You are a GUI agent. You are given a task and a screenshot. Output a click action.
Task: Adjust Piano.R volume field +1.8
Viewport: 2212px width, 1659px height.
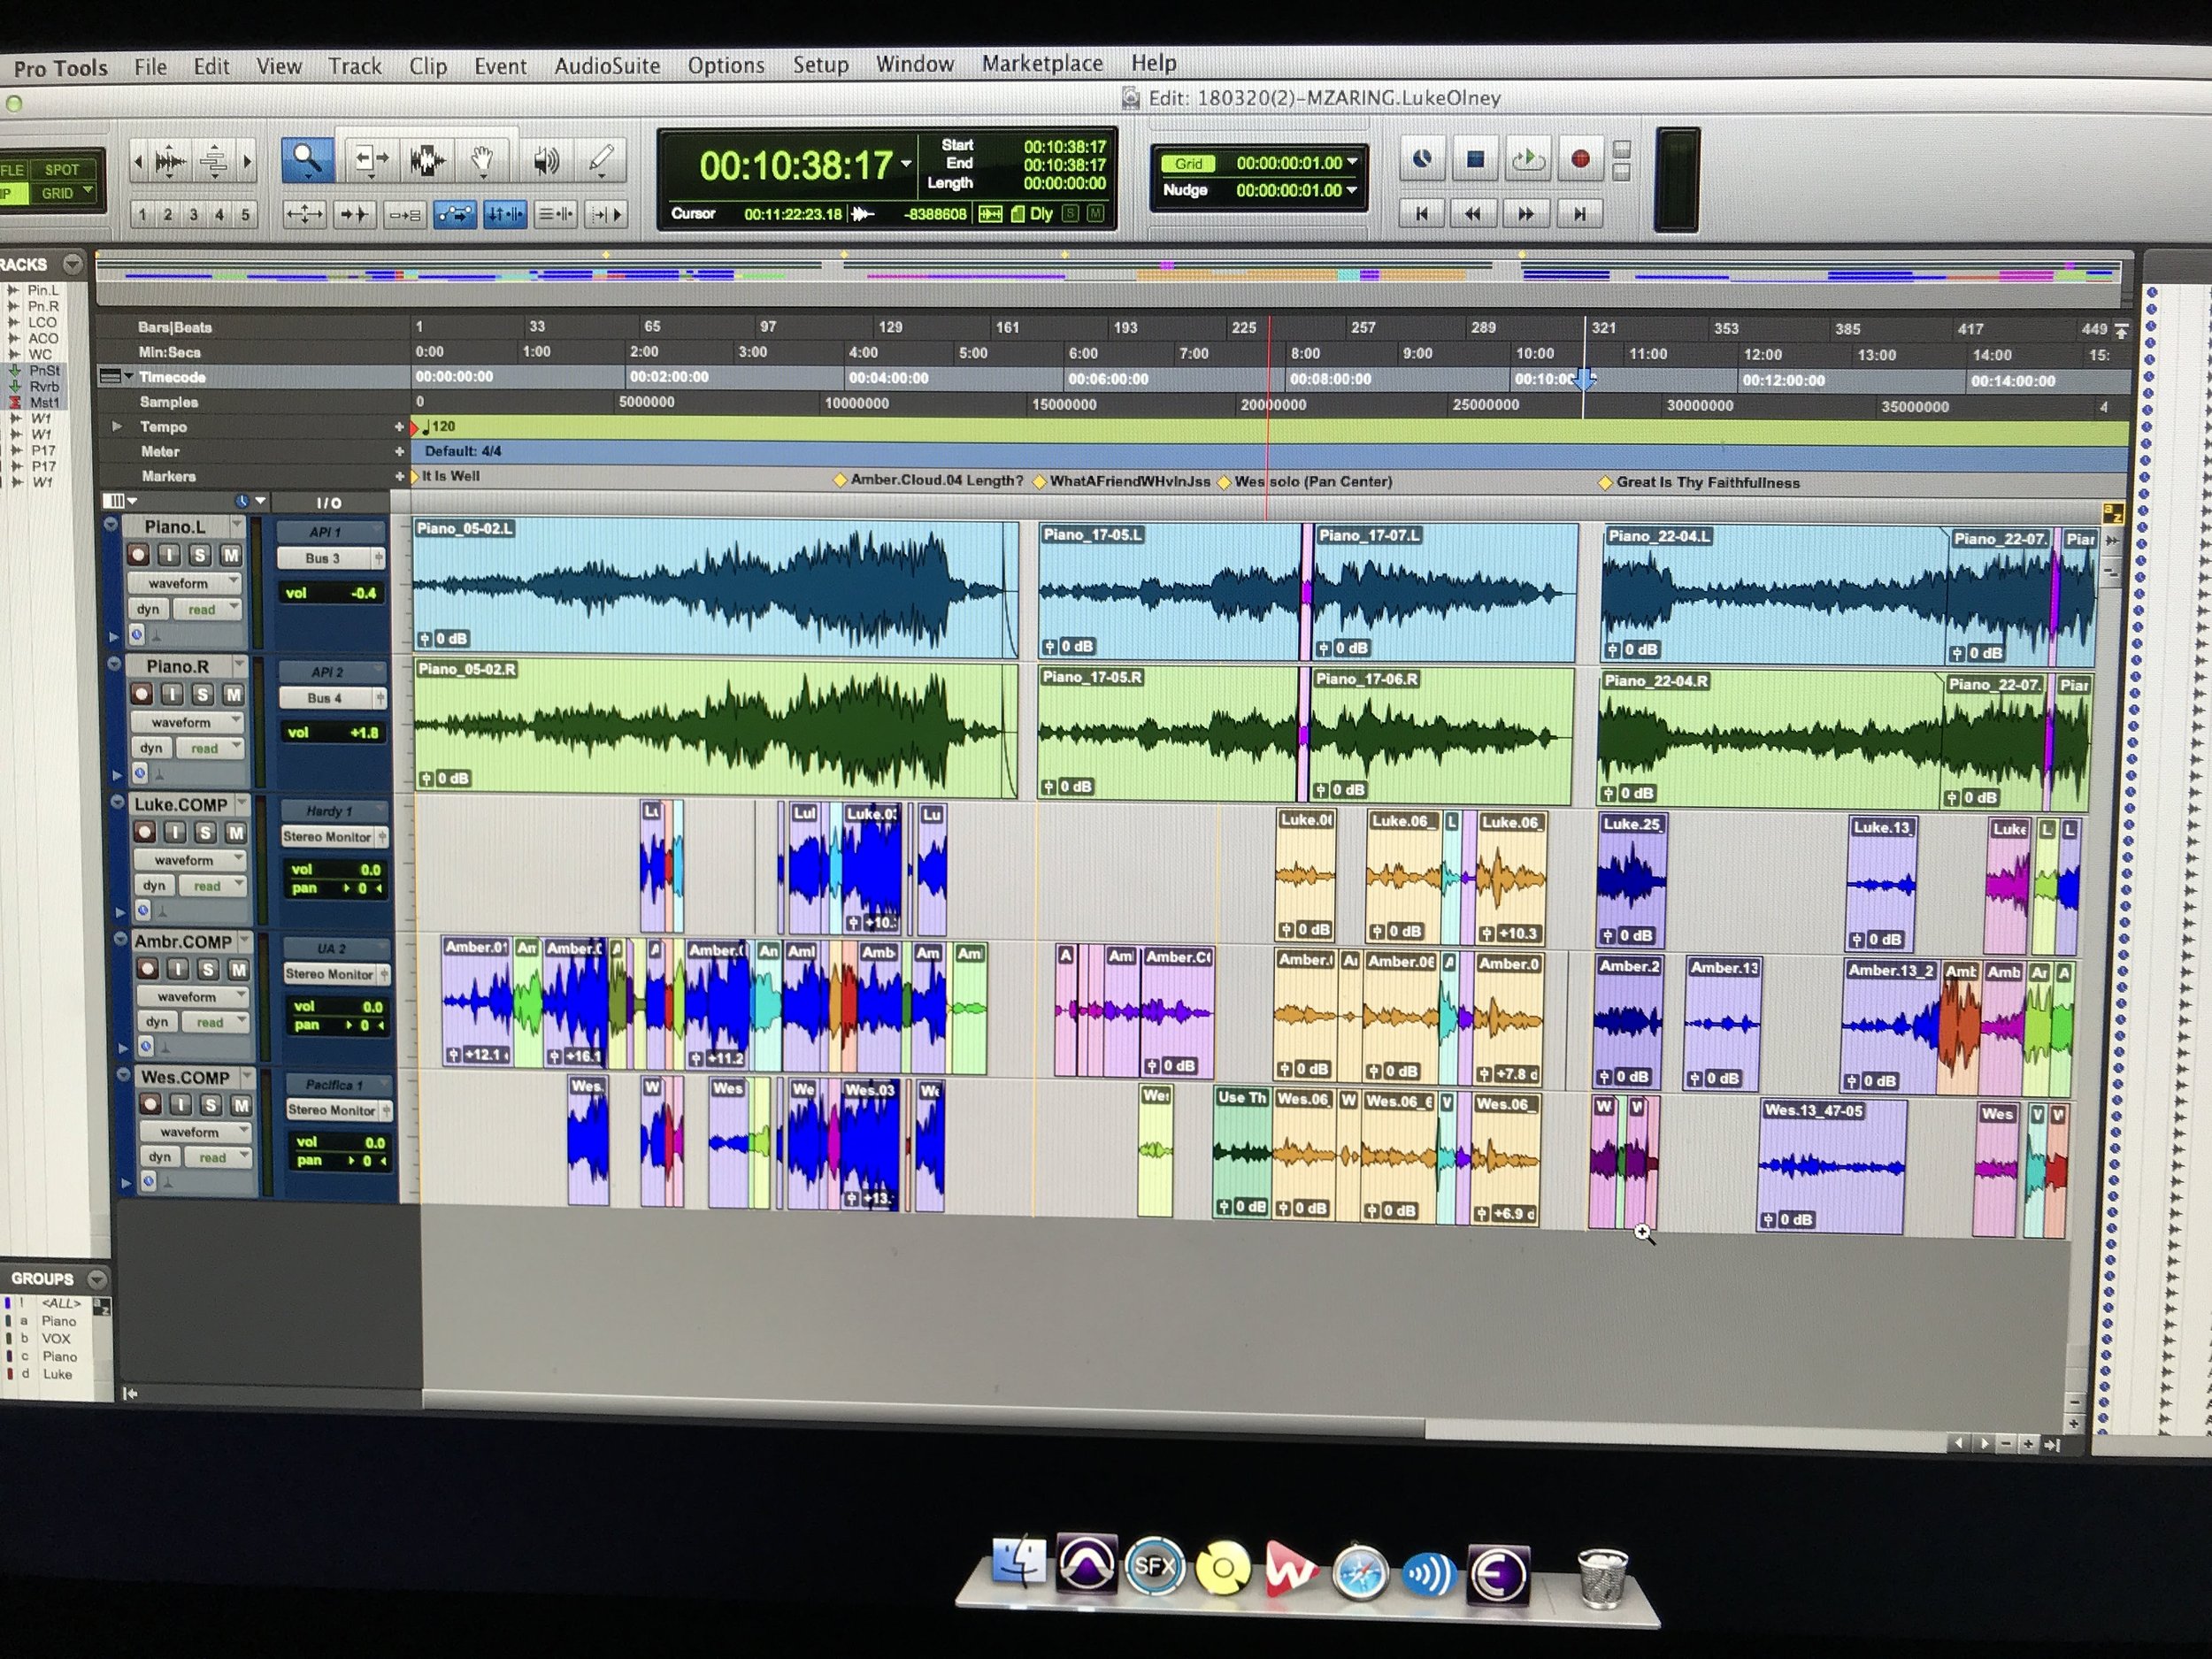click(334, 732)
